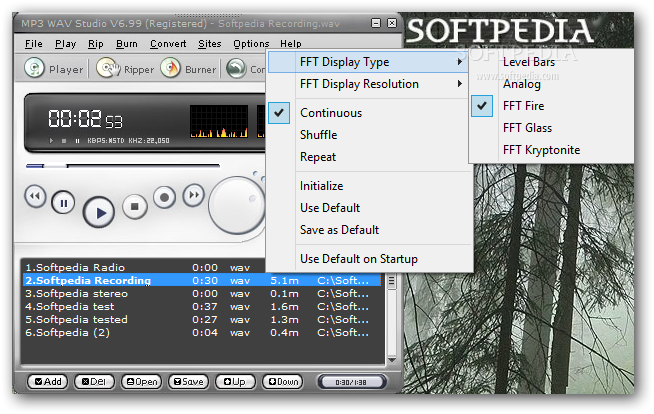Select FFT Glass display type
This screenshot has height=414, width=654.
(x=551, y=128)
